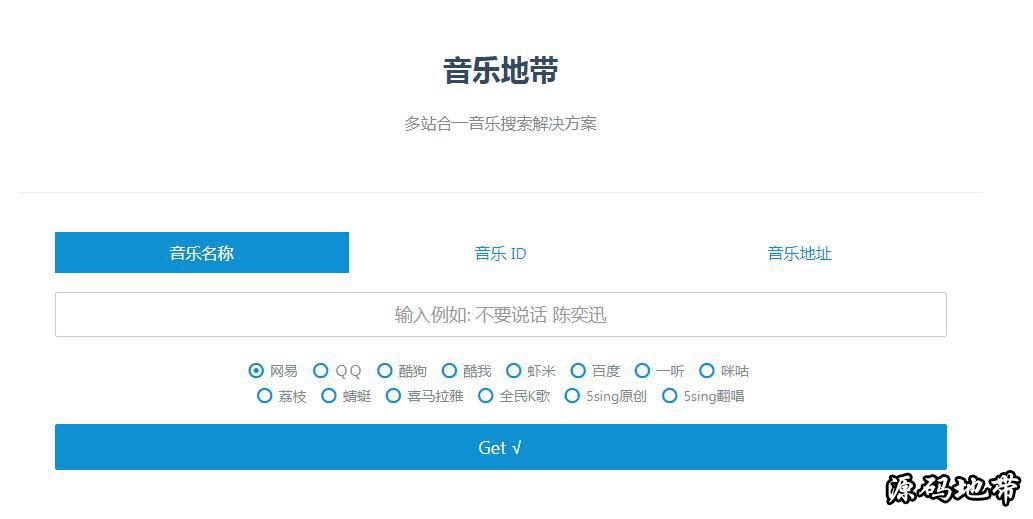Image resolution: width=1033 pixels, height=519 pixels.
Task: Pick the 酷我 radio option
Action: coord(449,371)
